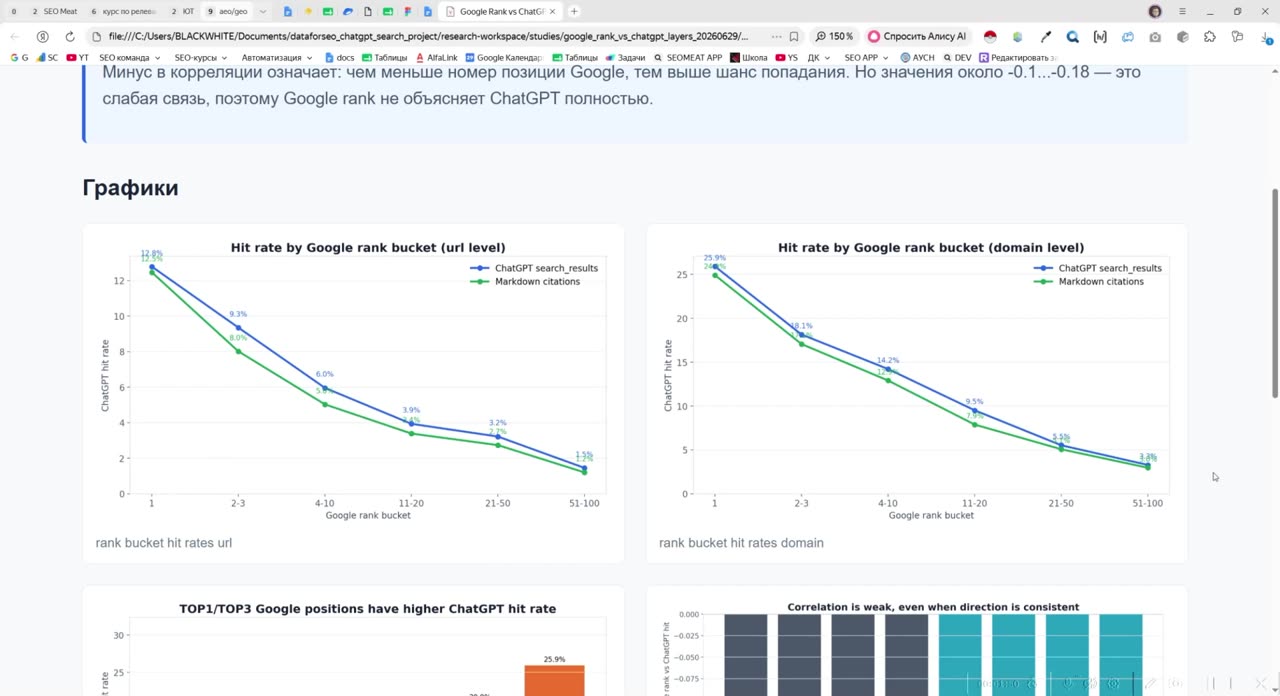The width and height of the screenshot is (1280, 696).
Task: Reload the page with the refresh icon
Action: (x=70, y=37)
